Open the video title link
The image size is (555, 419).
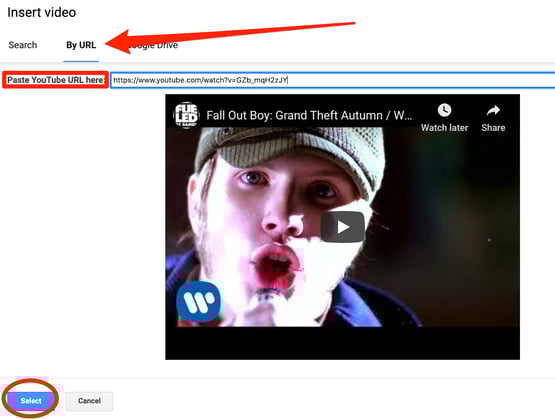coord(309,115)
